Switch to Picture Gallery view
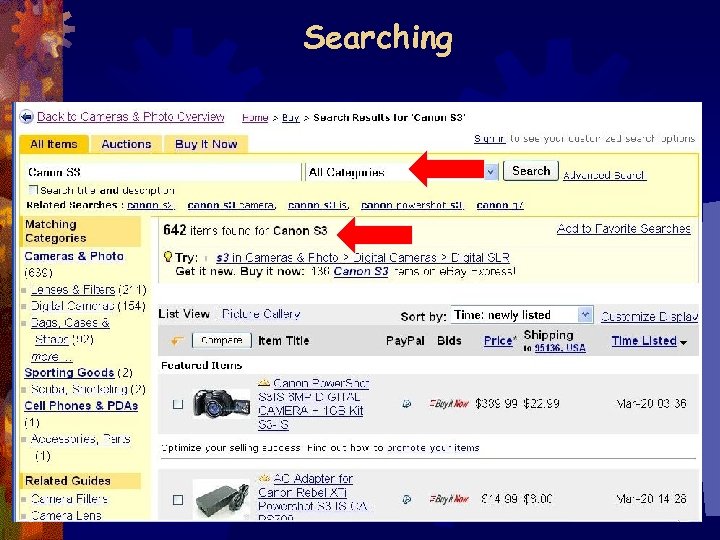 [261, 314]
